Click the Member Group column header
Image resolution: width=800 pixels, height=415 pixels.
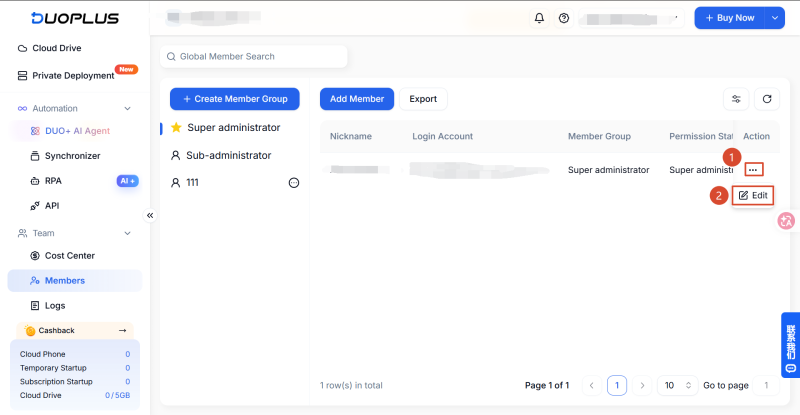(x=599, y=136)
